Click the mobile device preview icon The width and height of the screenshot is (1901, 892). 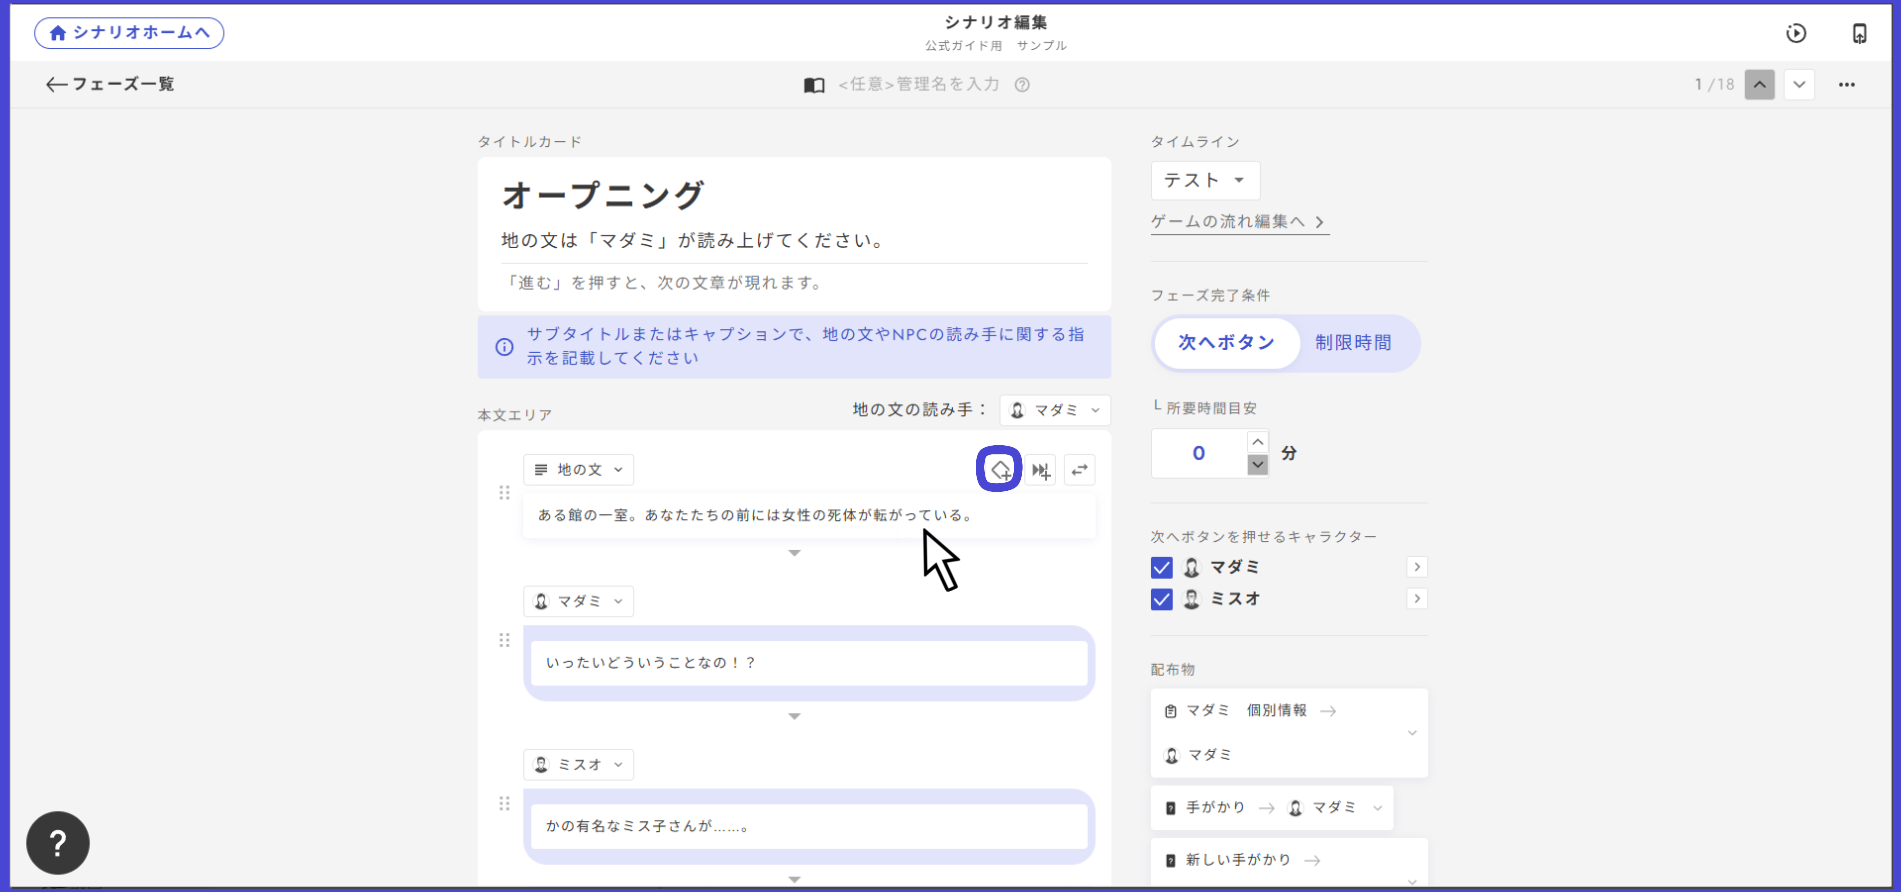[1859, 33]
